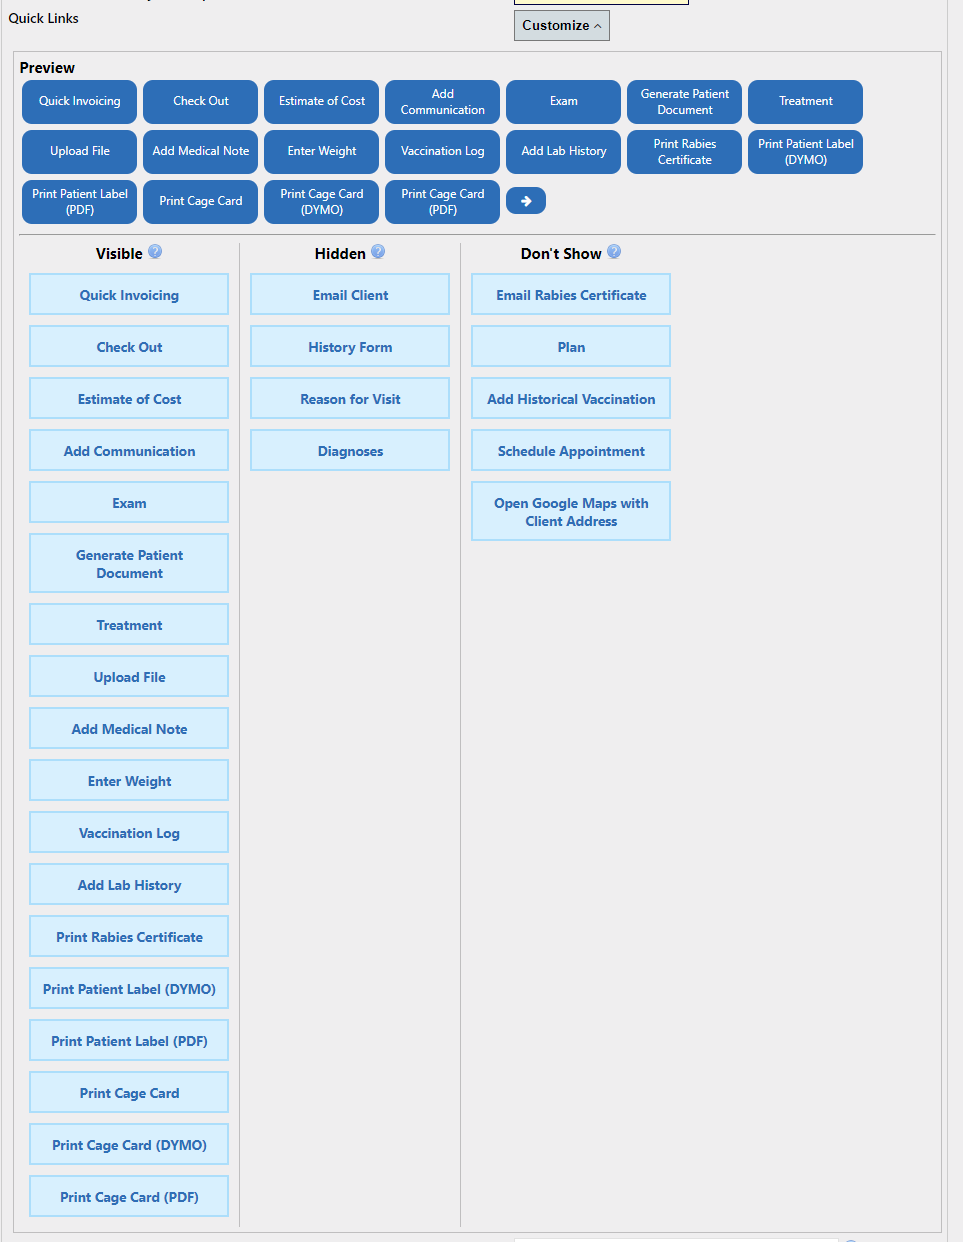Click Treatment preview button
This screenshot has width=963, height=1242.
coord(806,102)
